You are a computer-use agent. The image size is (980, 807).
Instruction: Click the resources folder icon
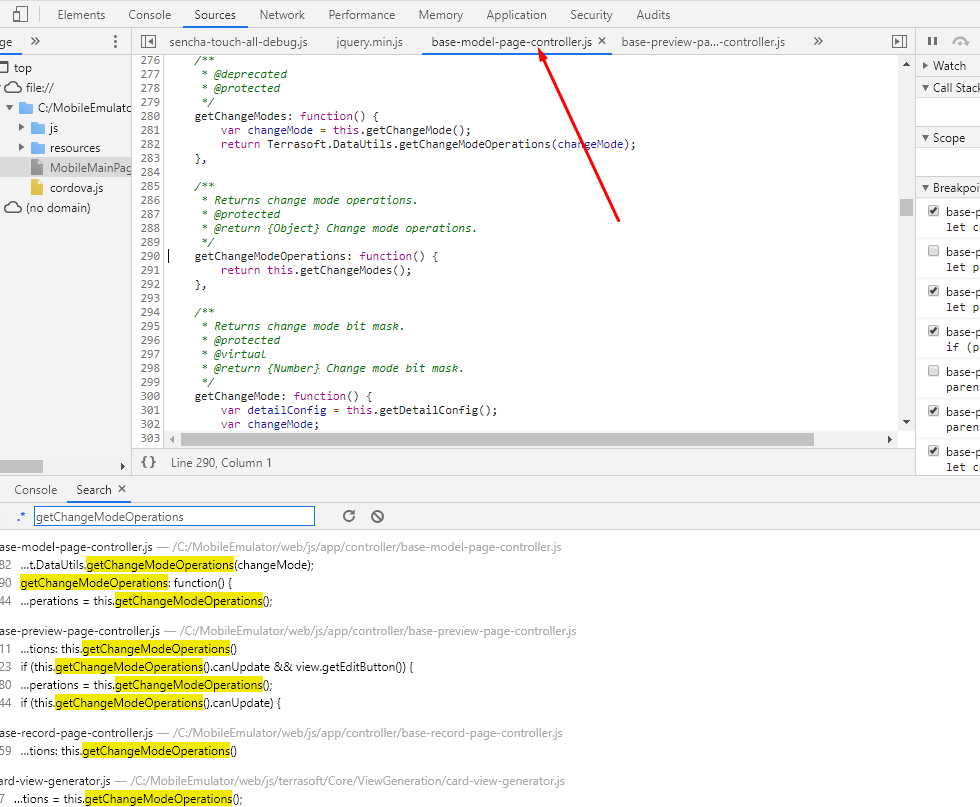click(38, 148)
